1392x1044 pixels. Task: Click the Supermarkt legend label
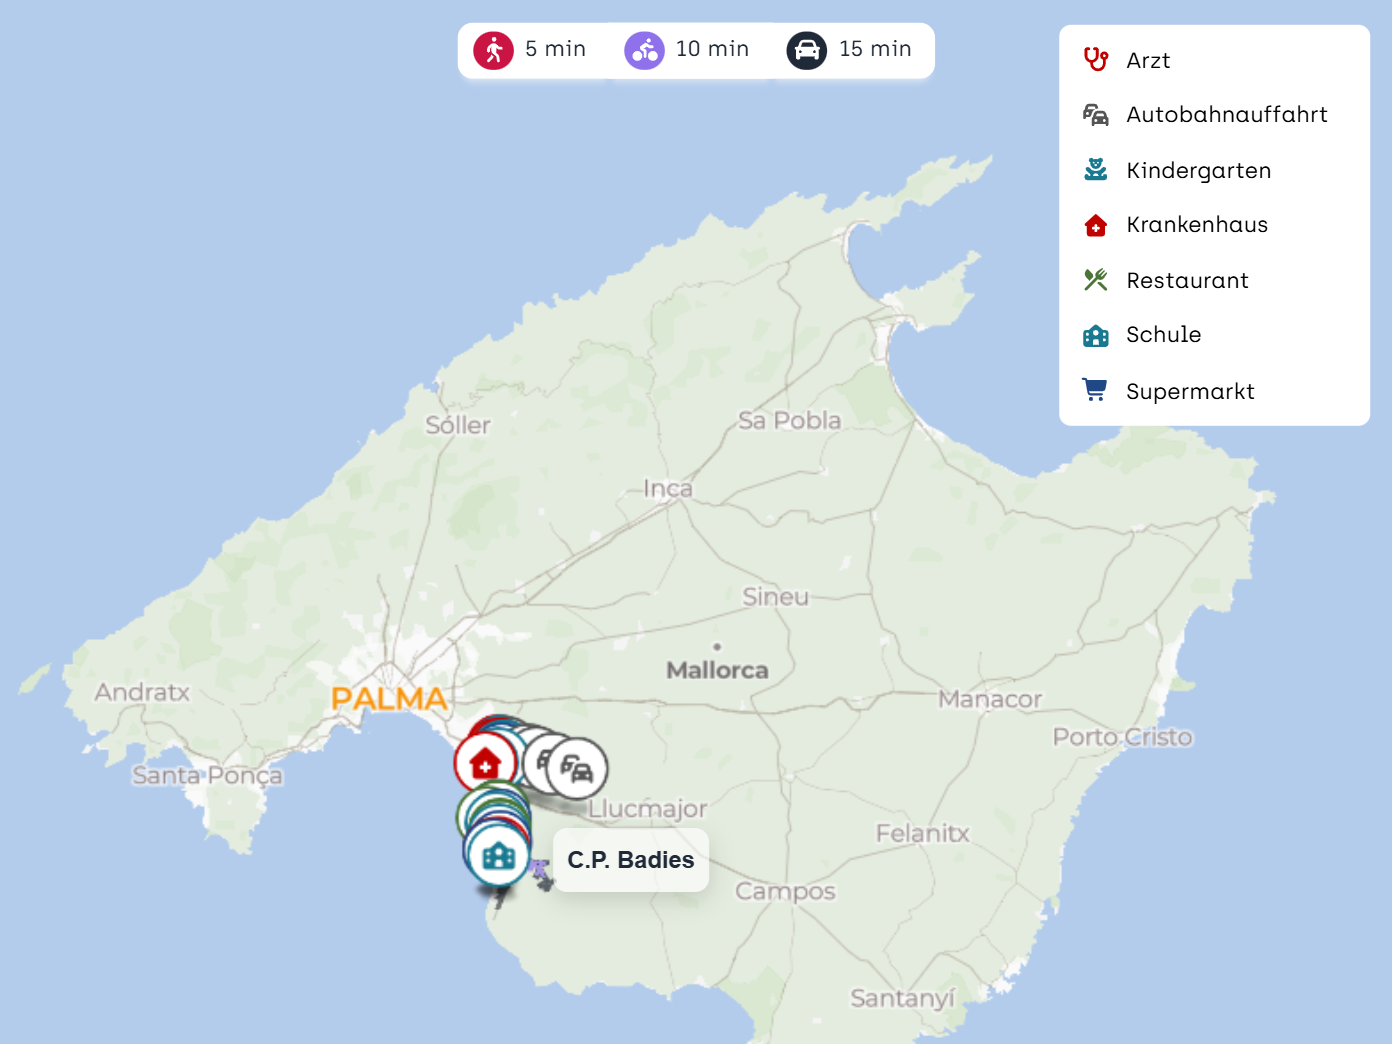point(1189,391)
